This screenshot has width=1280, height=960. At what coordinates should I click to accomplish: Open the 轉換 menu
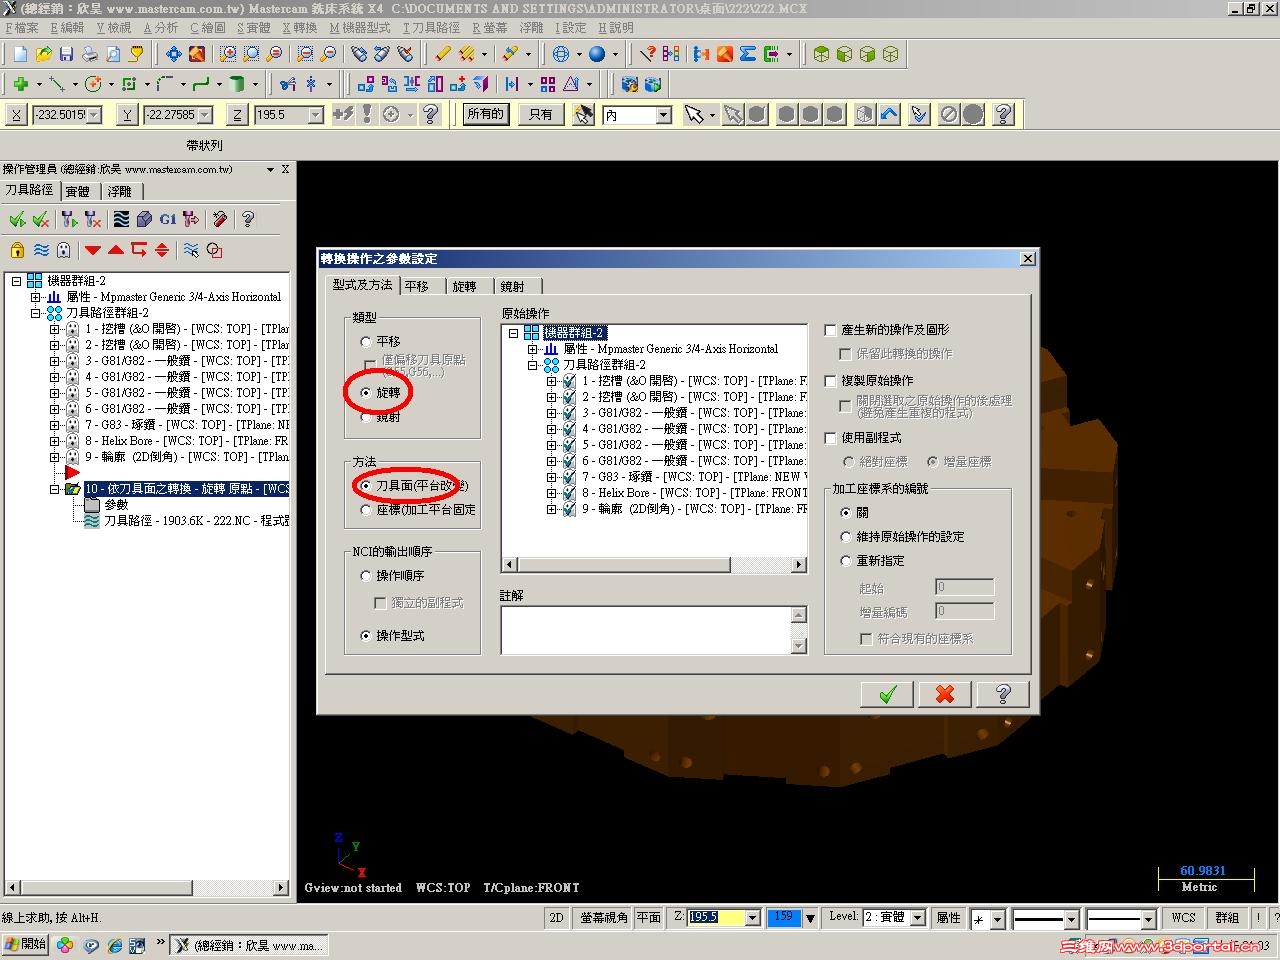(300, 28)
